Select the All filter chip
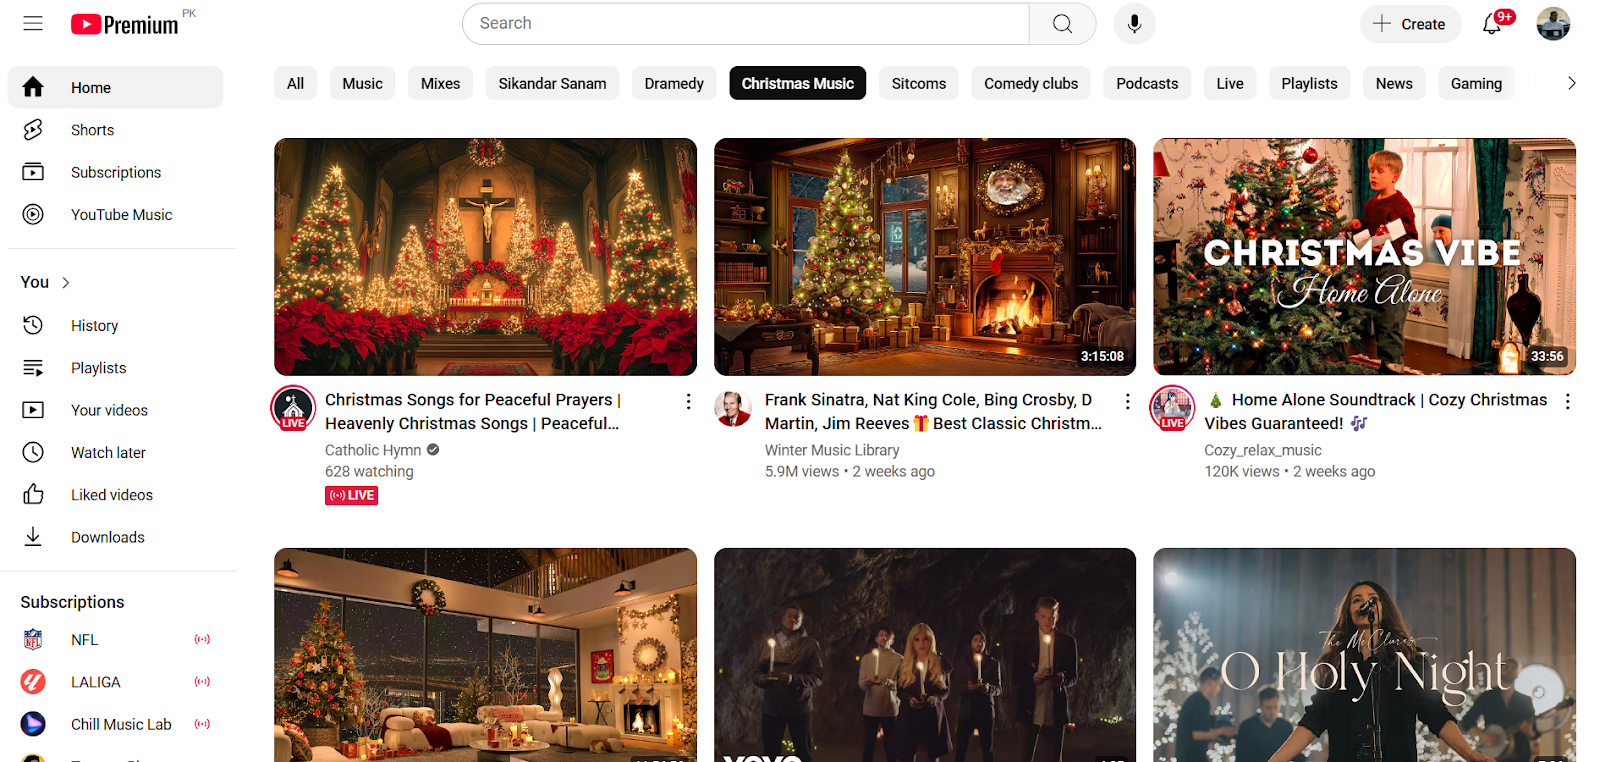 [295, 83]
